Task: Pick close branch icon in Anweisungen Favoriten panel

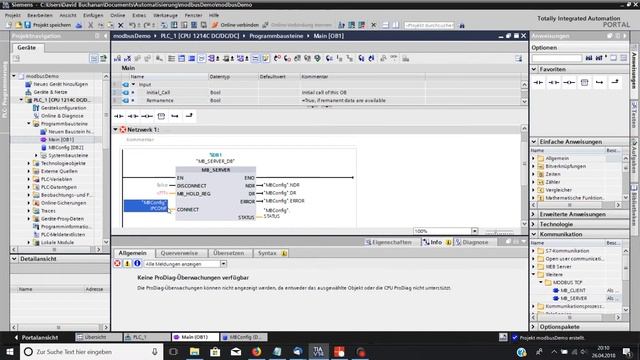Action: pos(615,82)
